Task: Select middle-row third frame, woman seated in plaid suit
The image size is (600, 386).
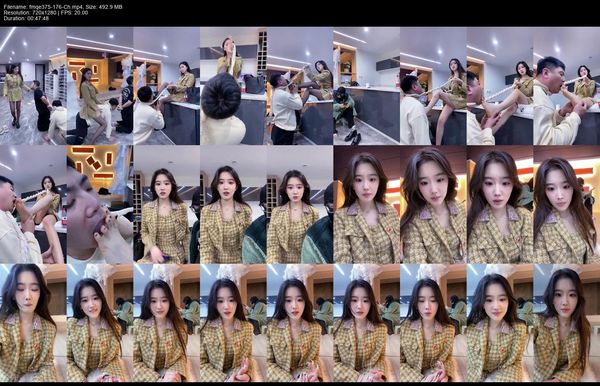Action: pyautogui.click(x=166, y=204)
